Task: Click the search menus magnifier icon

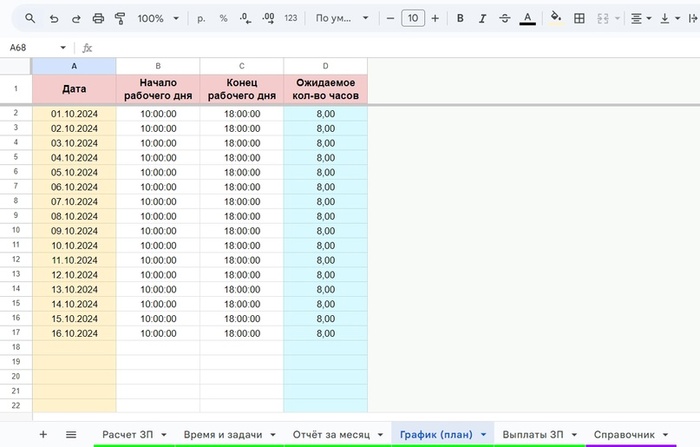Action: [30, 18]
